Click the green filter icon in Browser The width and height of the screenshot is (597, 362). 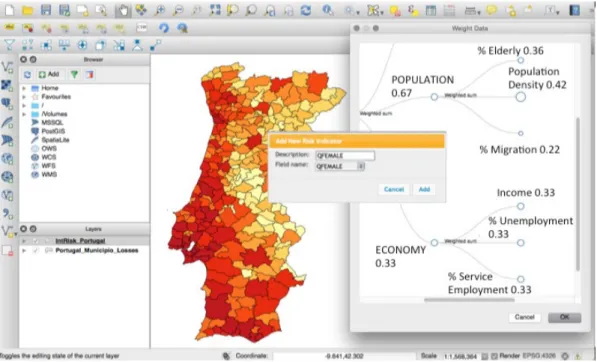tap(74, 75)
